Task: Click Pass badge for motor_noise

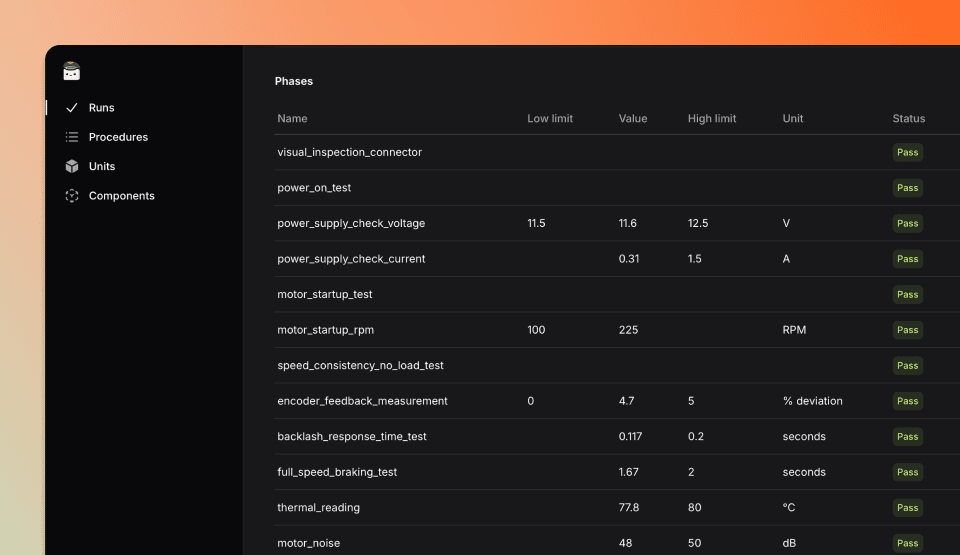Action: (x=907, y=543)
